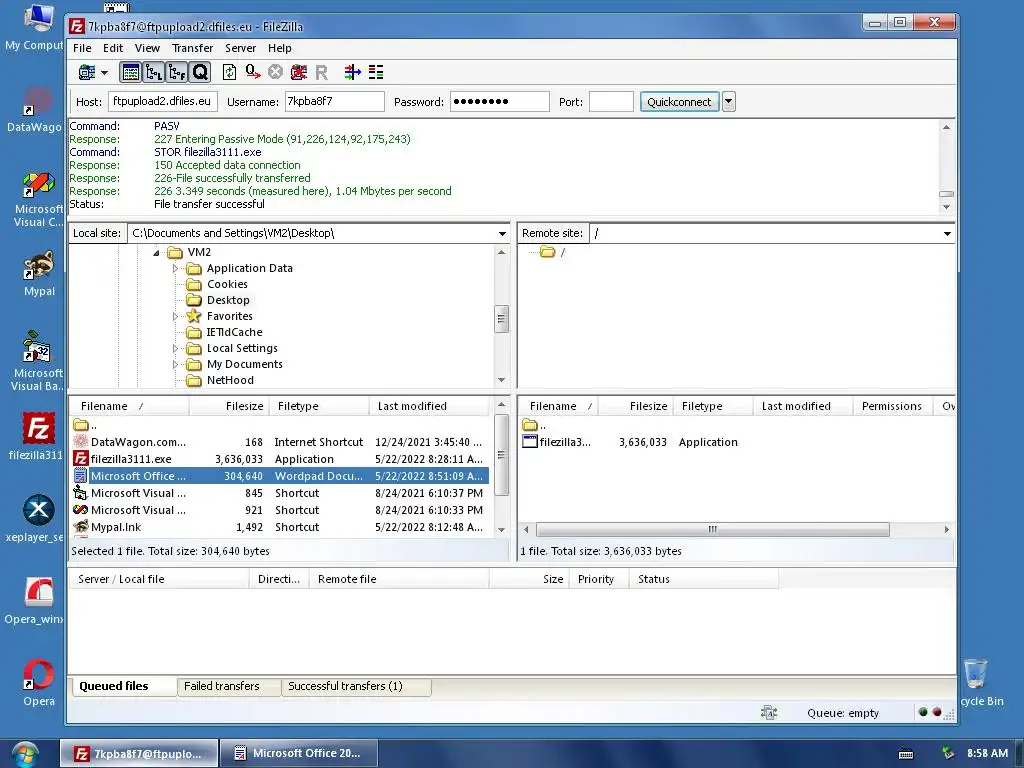Screen dimensions: 1024x768
Task: Open the Edit menu
Action: pos(112,48)
